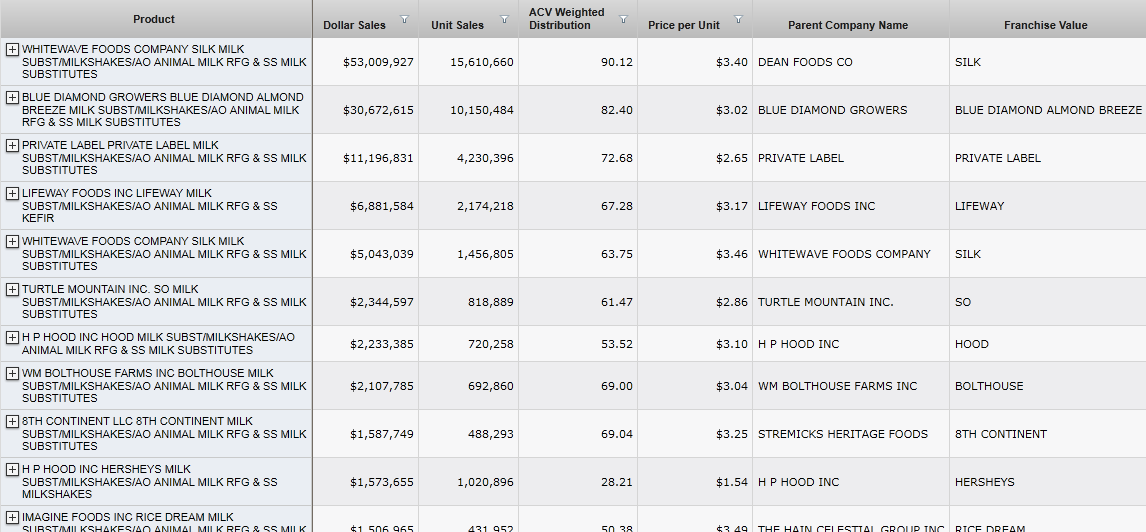Expand the Lifeway Foods Kefir row

[x=12, y=194]
